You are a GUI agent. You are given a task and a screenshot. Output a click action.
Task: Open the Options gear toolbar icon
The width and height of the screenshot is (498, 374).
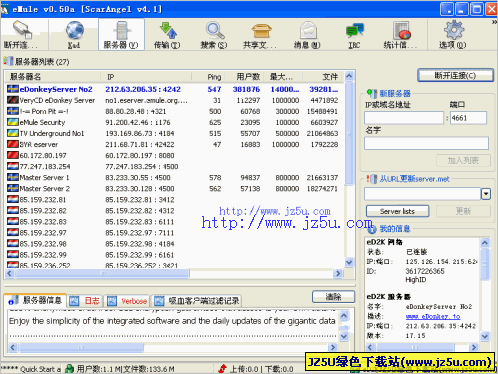tap(453, 30)
